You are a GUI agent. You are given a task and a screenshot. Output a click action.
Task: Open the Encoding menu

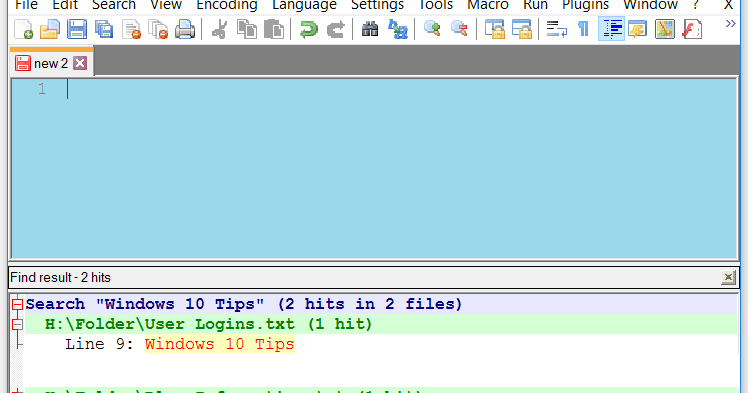227,5
